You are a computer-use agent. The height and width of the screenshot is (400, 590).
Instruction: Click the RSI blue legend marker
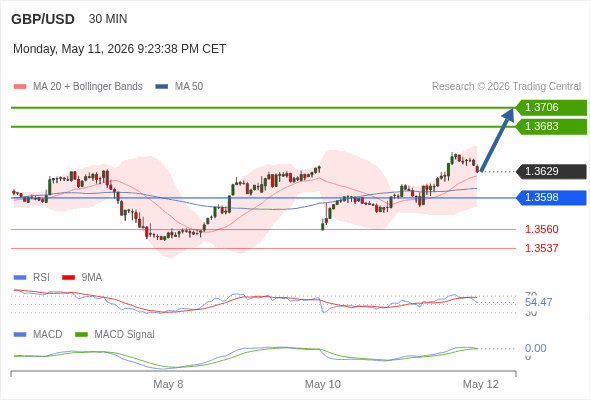(x=20, y=278)
